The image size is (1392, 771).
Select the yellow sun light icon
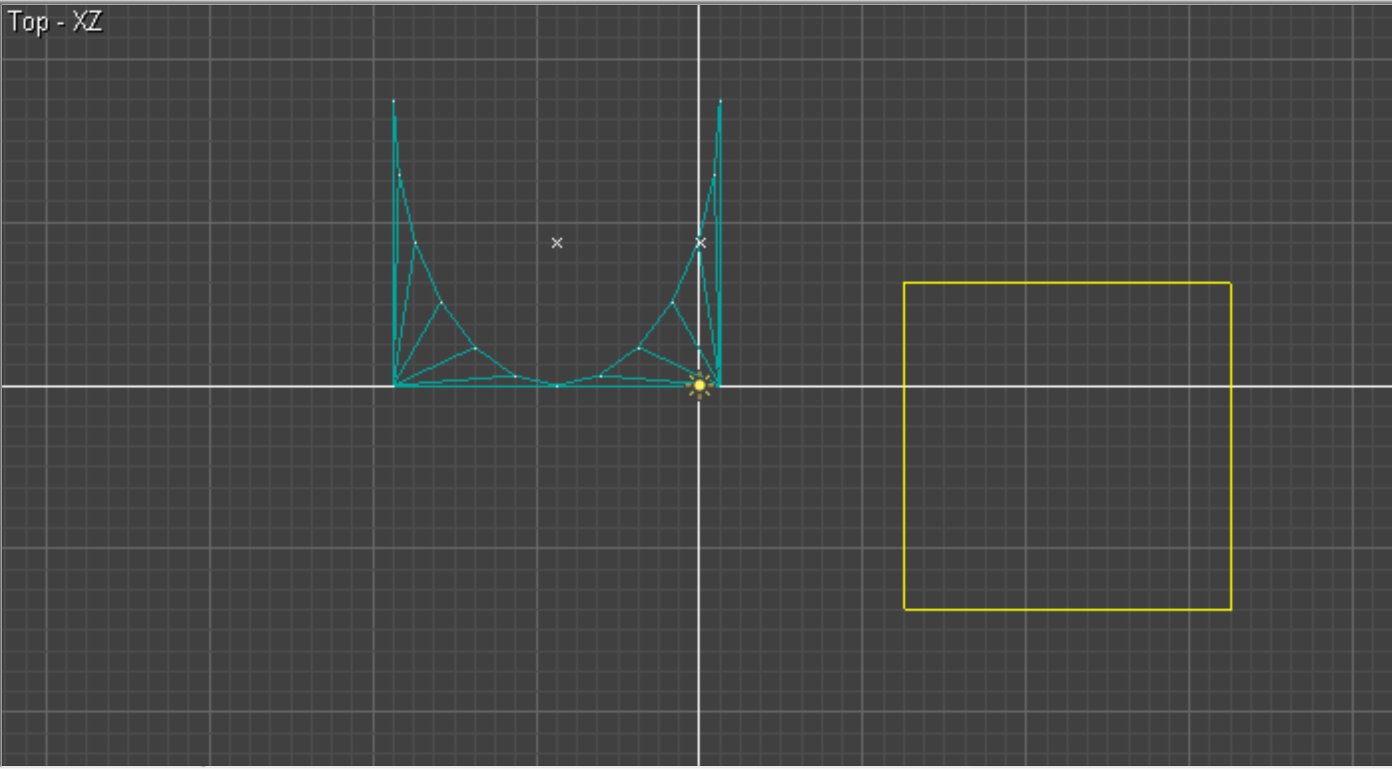pos(700,385)
